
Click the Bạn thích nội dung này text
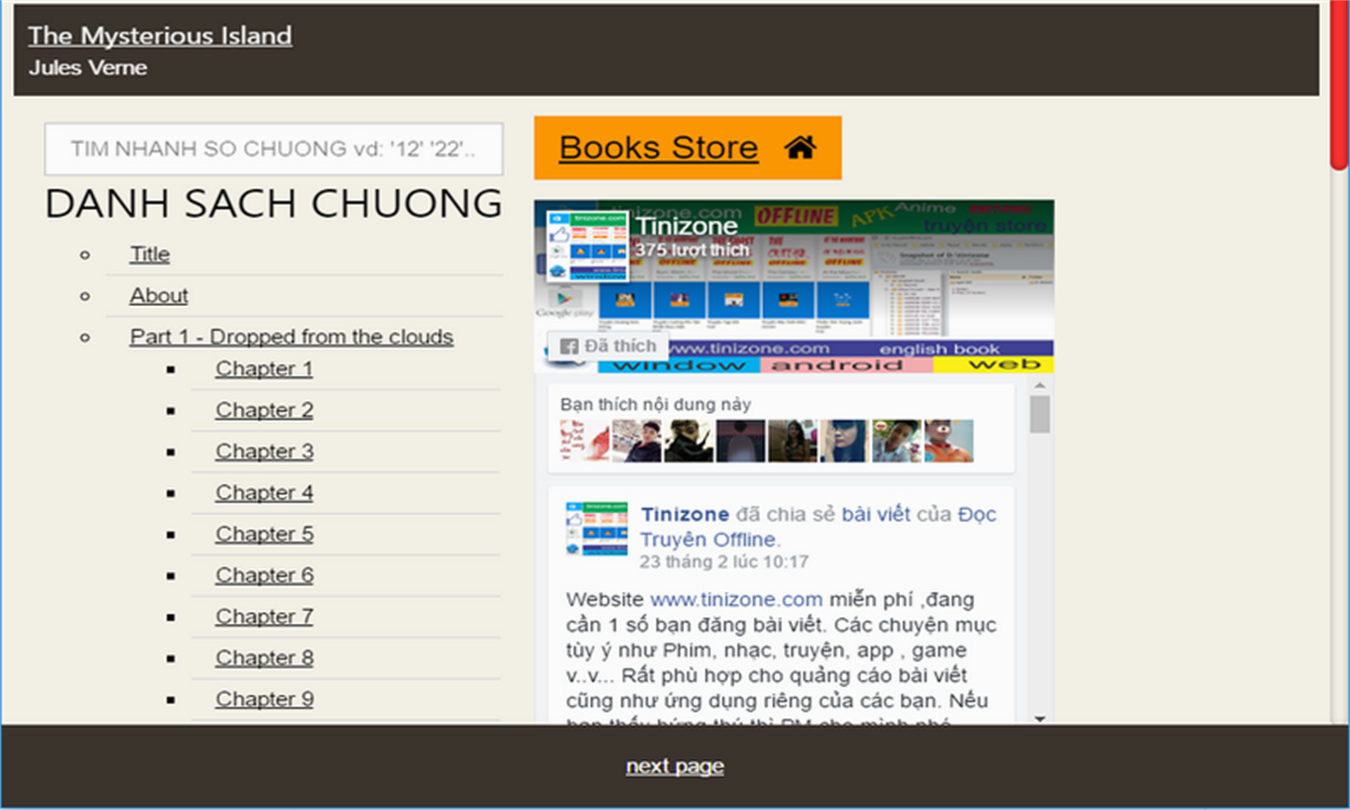tap(655, 404)
